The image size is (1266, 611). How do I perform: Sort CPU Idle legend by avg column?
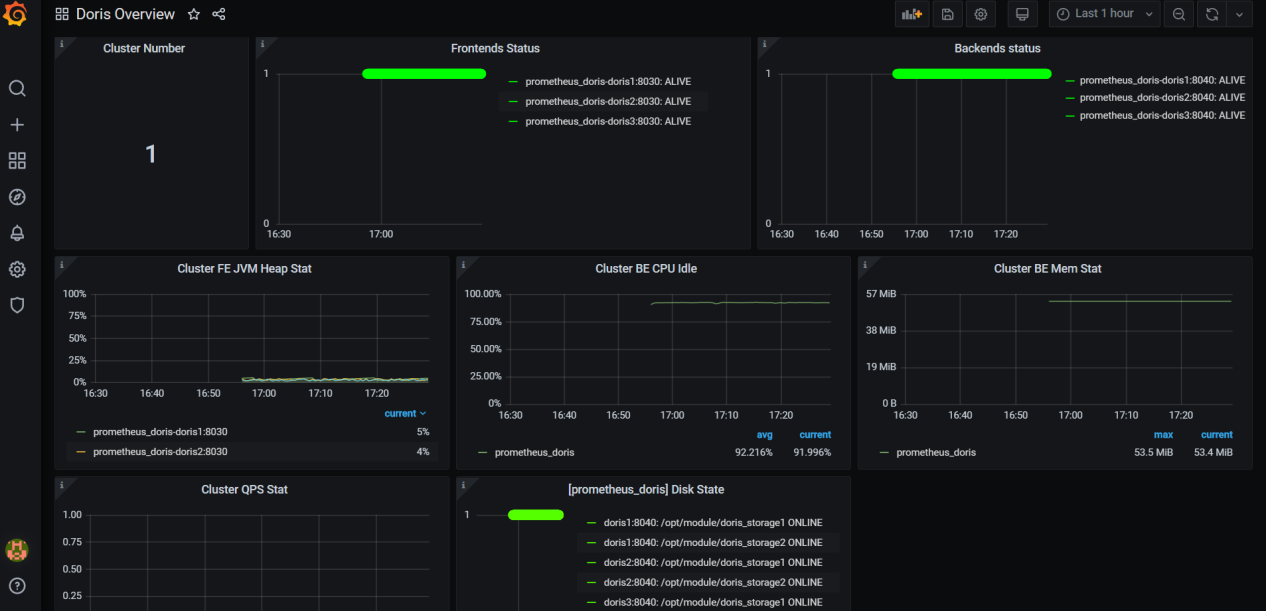(x=764, y=435)
